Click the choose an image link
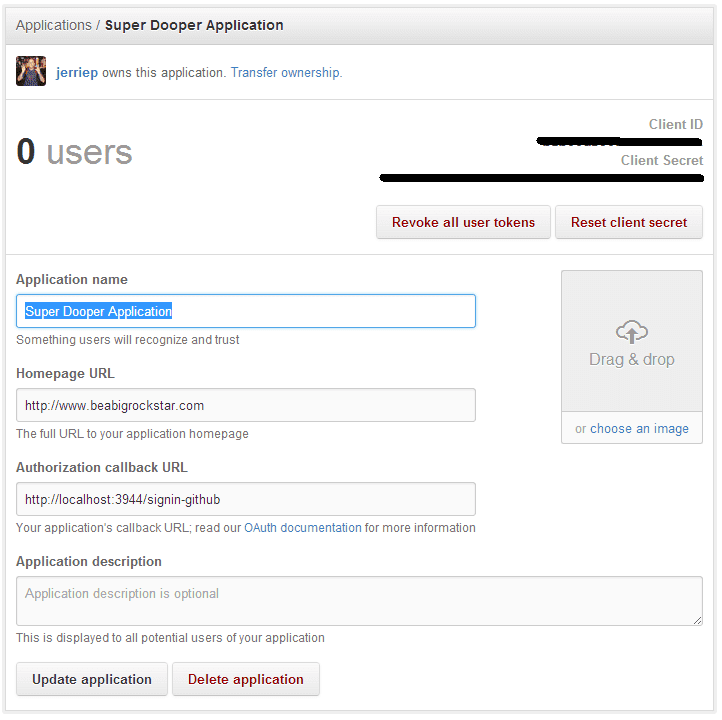Image resolution: width=722 pixels, height=720 pixels. (639, 429)
